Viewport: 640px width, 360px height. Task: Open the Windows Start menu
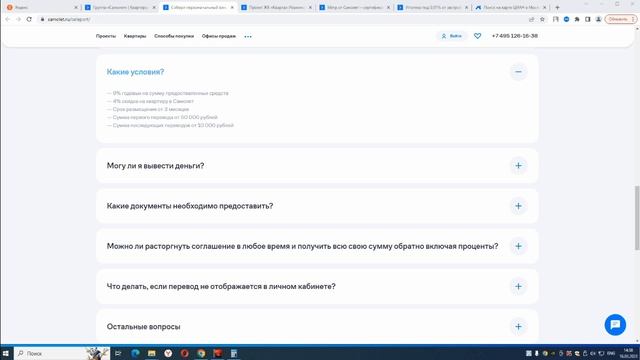pyautogui.click(x=6, y=353)
